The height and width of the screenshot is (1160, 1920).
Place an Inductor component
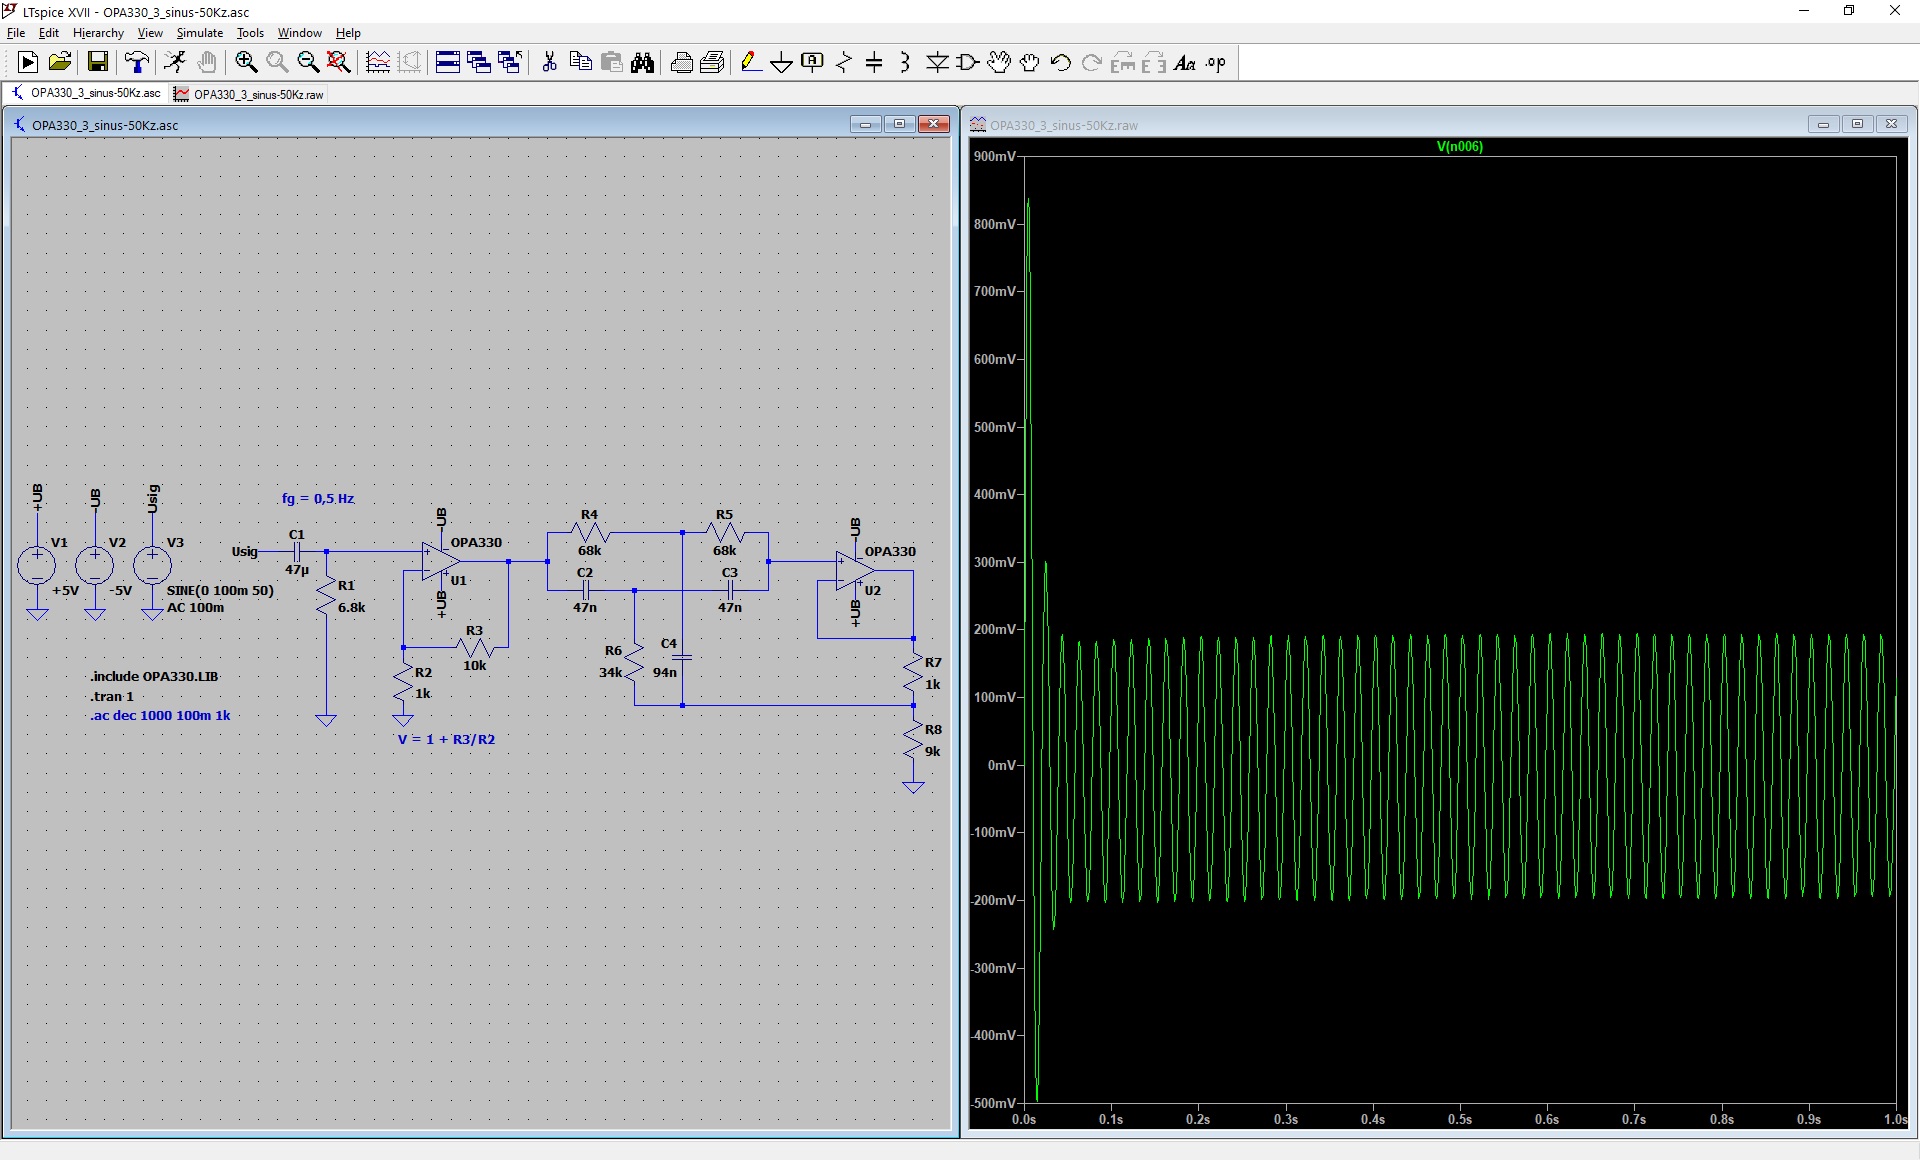tap(905, 62)
